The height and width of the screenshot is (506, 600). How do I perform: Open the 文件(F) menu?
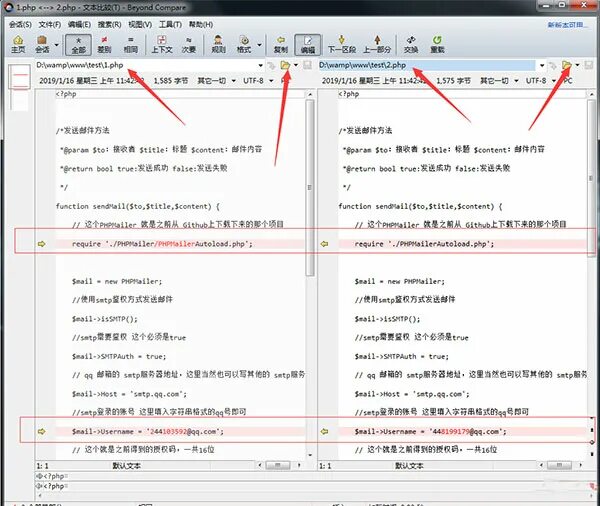[50, 24]
